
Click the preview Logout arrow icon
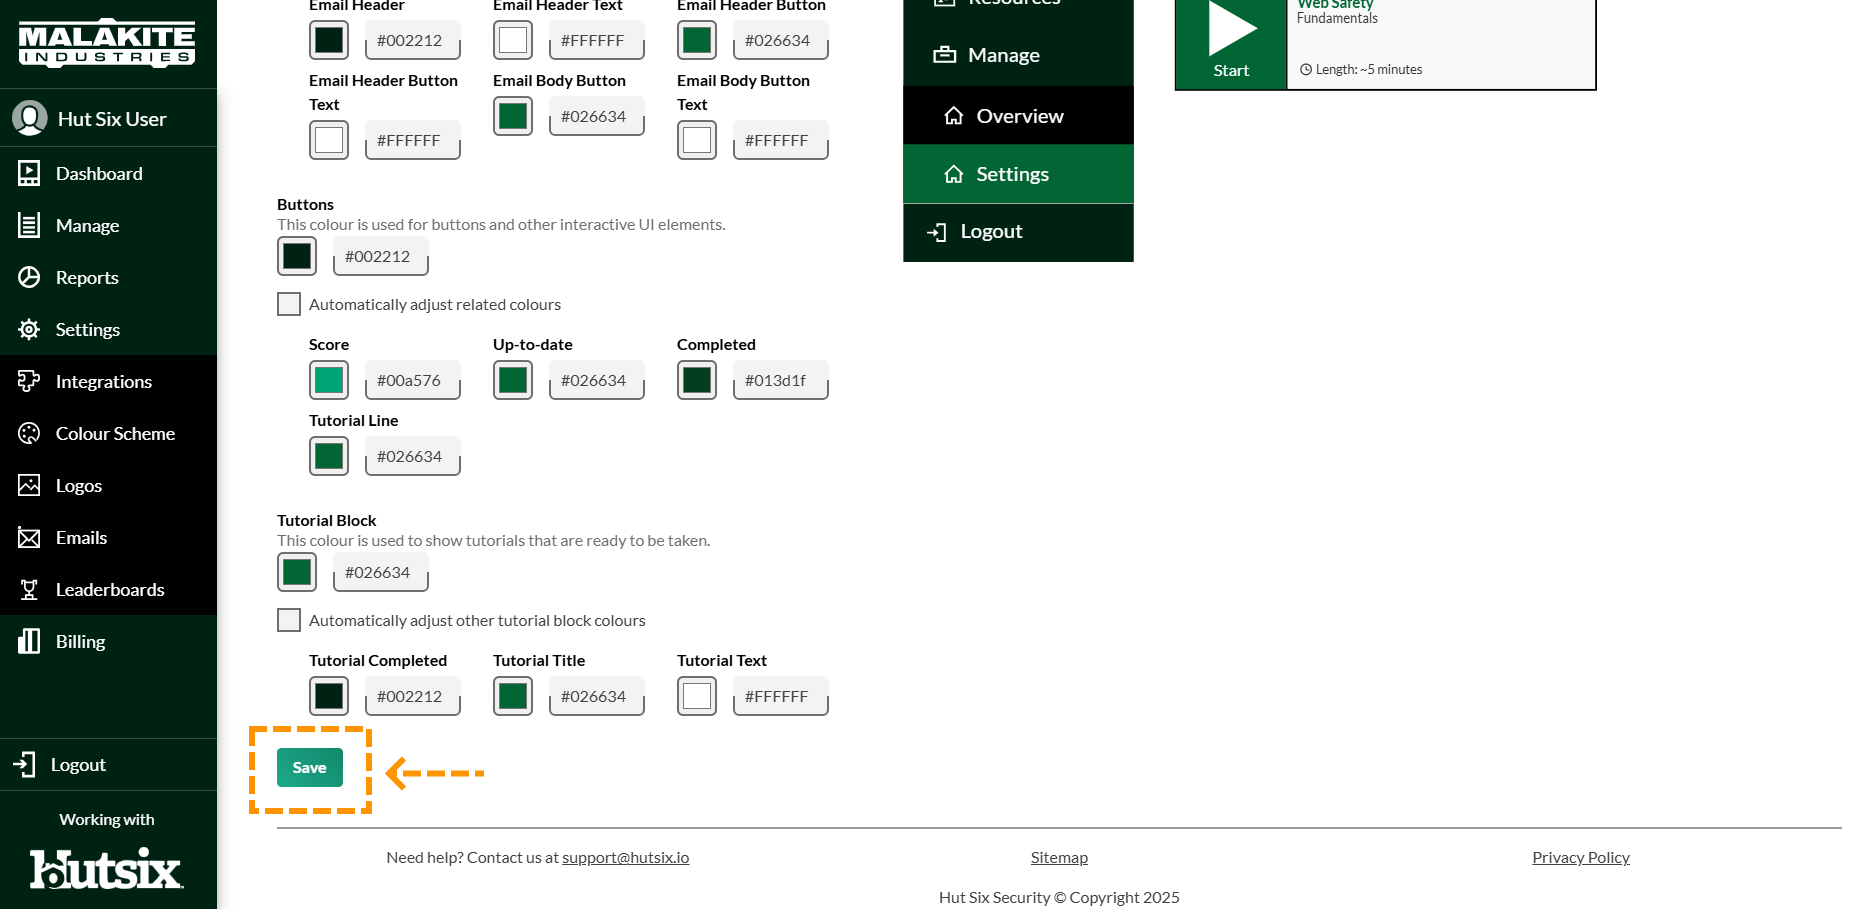coord(937,232)
